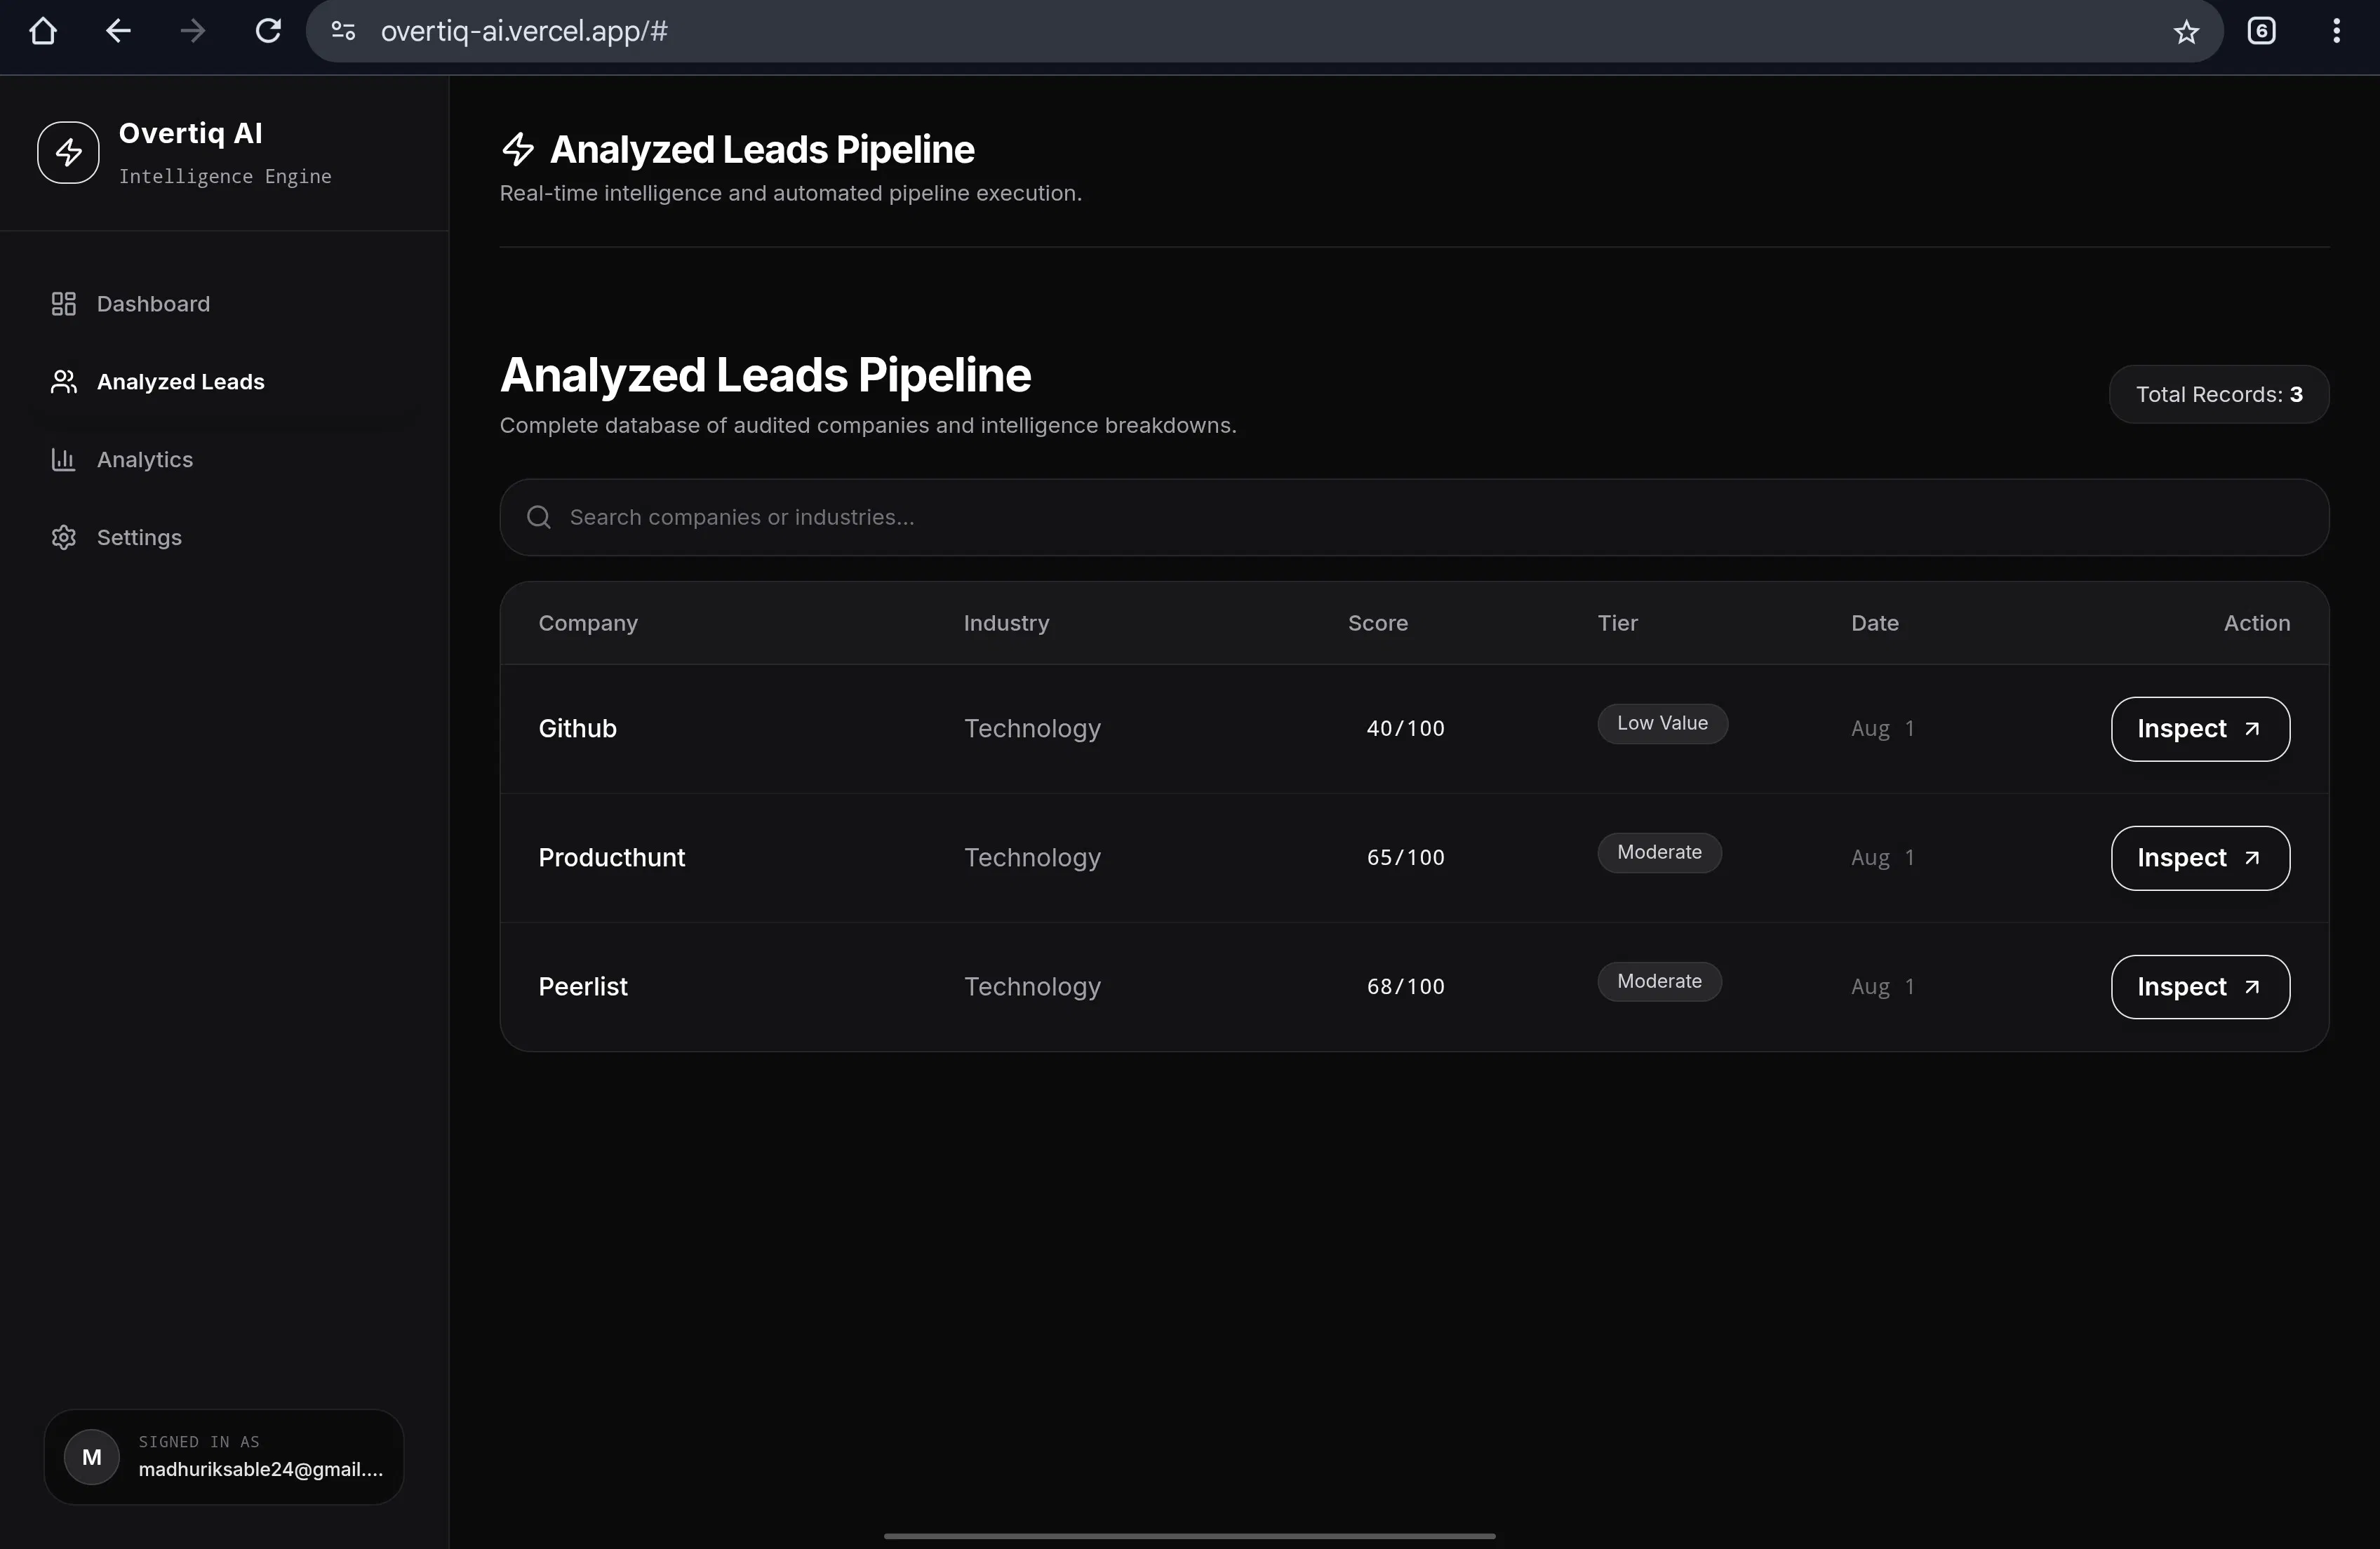The image size is (2380, 1549).
Task: Click the Aug 1 date in Peerlist row
Action: (1882, 987)
